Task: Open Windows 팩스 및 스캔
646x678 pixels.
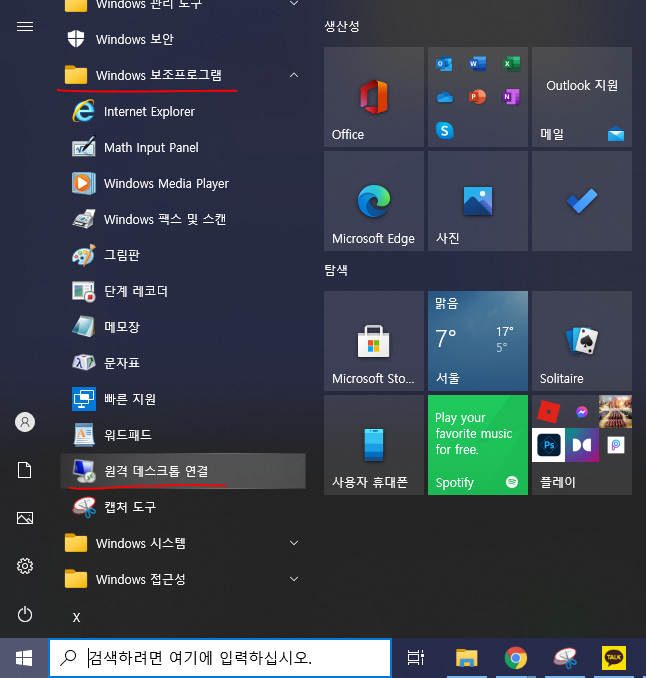Action: tap(183, 219)
